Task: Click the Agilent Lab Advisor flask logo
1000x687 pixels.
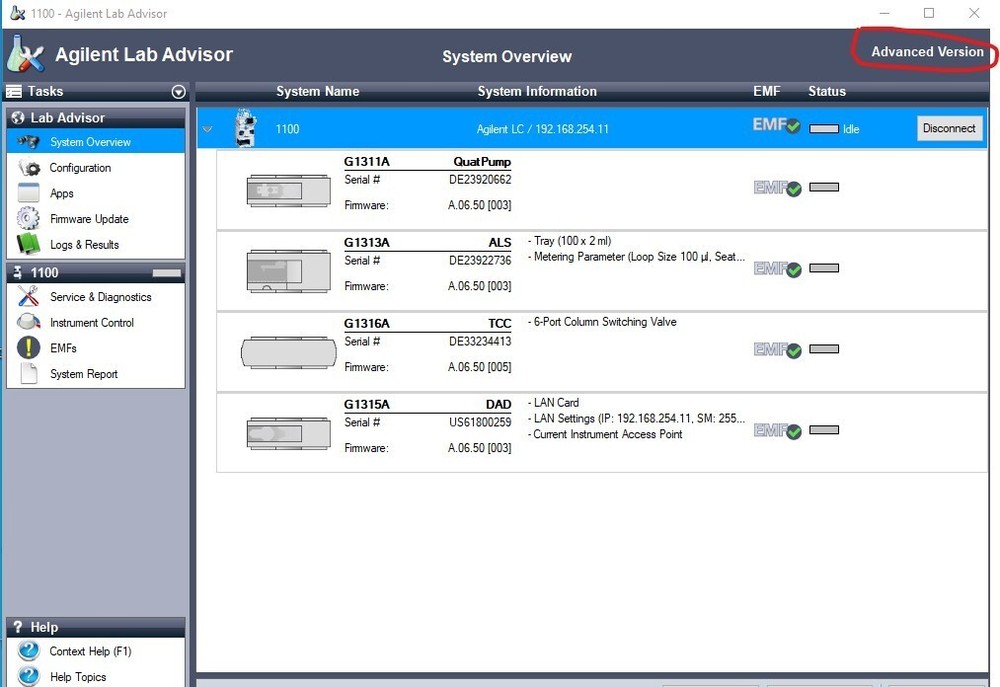Action: click(26, 54)
